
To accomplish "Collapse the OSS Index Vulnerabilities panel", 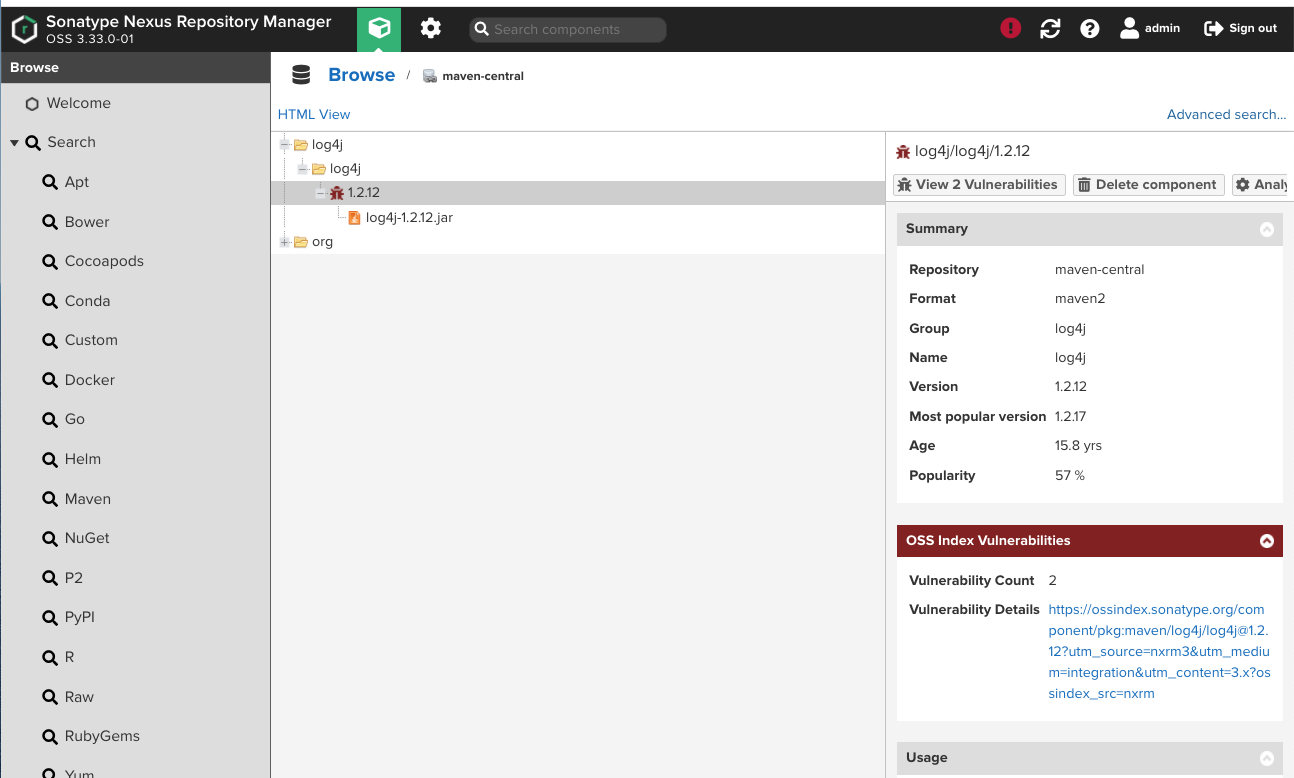I will pos(1266,541).
